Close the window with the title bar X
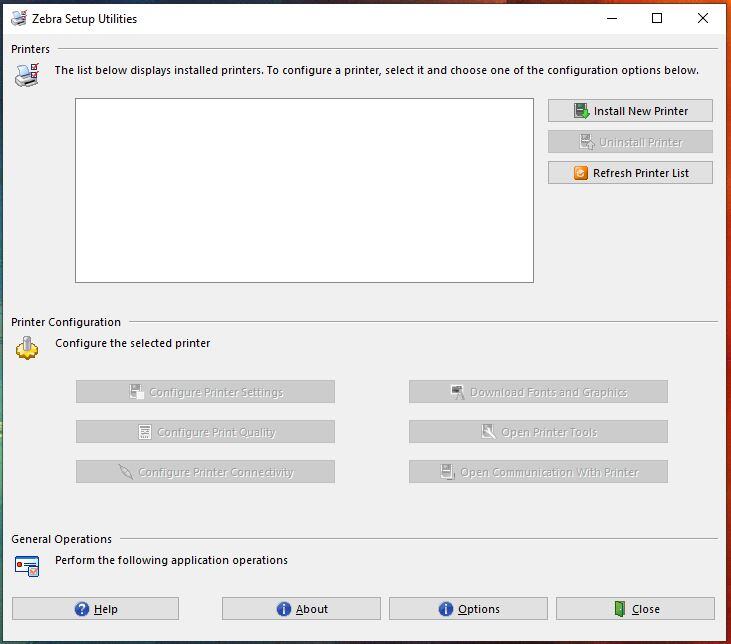 (x=703, y=18)
